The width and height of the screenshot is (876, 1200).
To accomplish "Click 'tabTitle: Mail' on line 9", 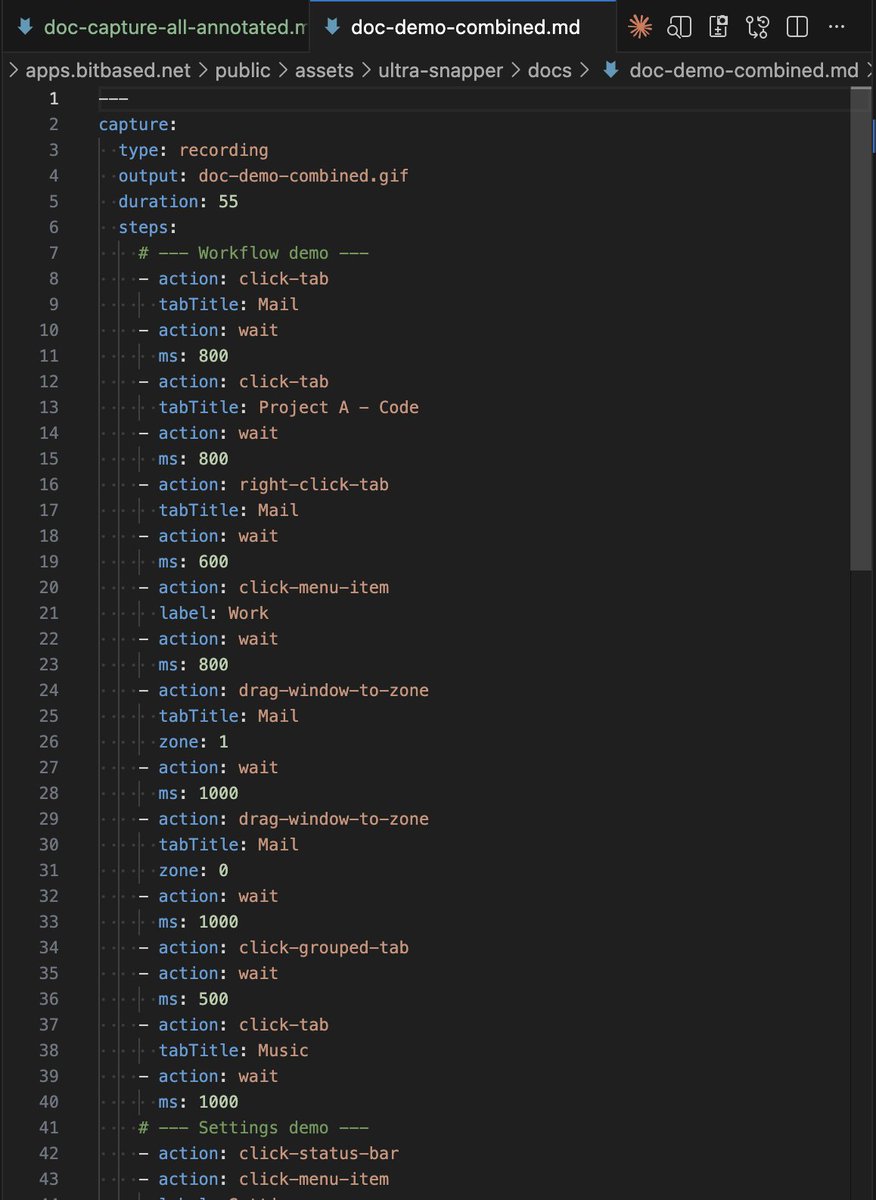I will pyautogui.click(x=228, y=304).
